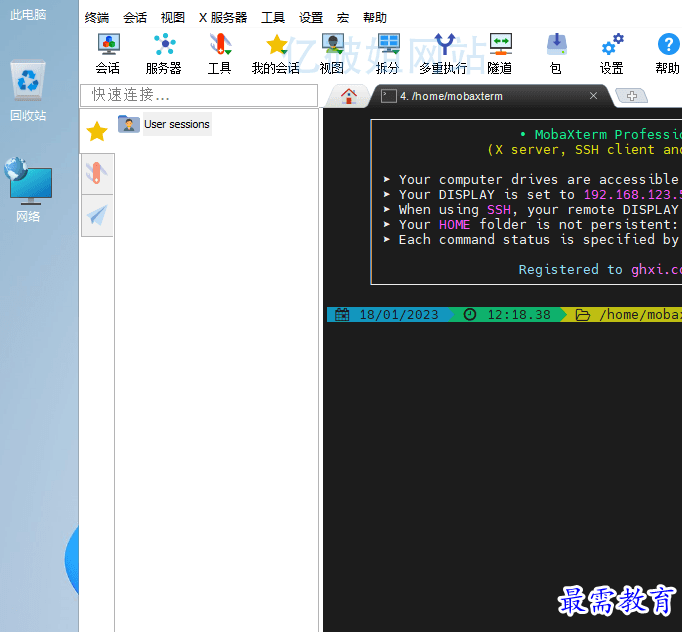Open the 宏 menu
This screenshot has height=632, width=682.
pyautogui.click(x=343, y=18)
